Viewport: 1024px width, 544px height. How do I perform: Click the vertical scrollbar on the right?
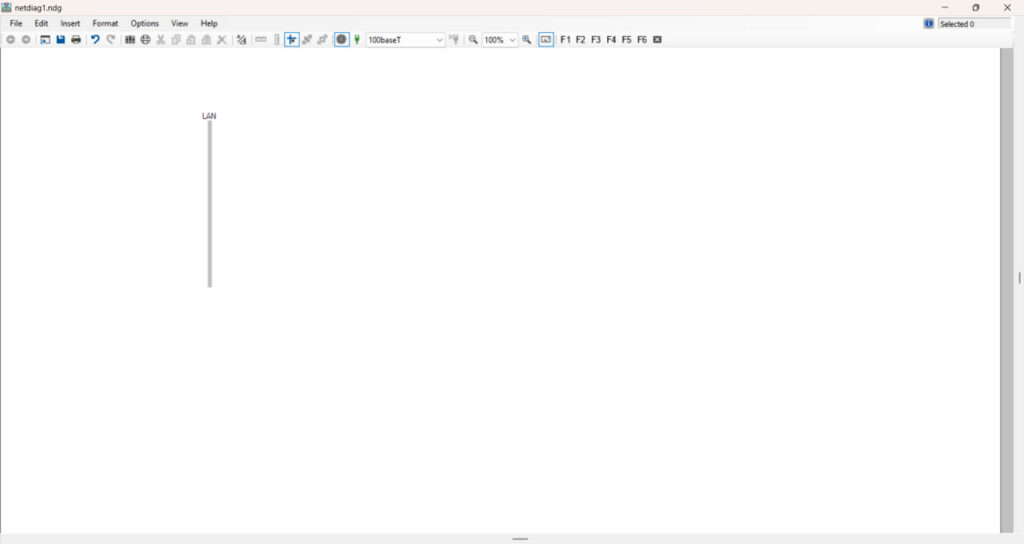tap(1006, 290)
